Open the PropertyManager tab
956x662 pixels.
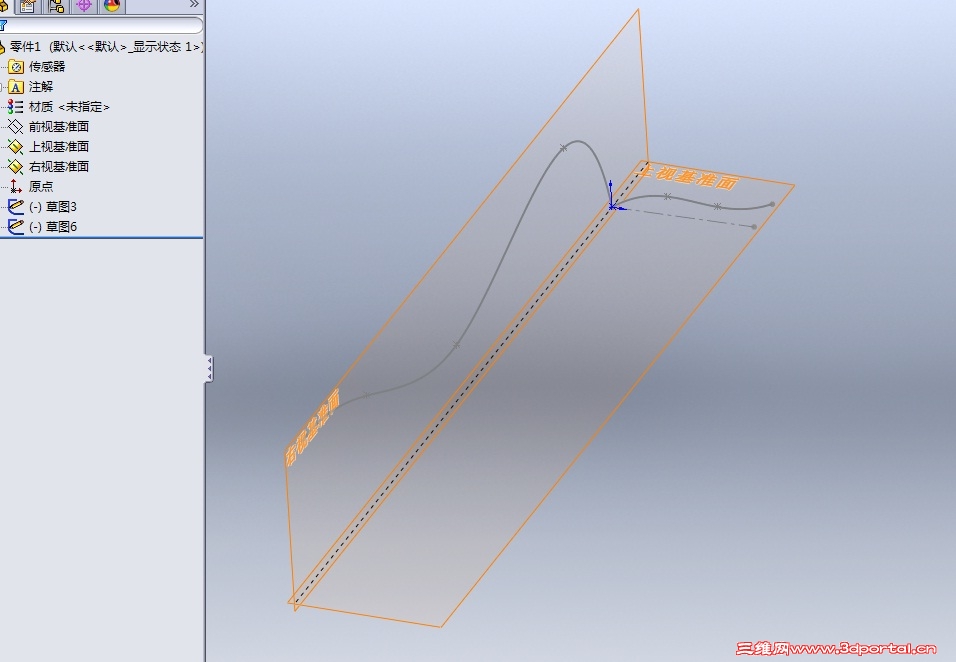pyautogui.click(x=27, y=6)
